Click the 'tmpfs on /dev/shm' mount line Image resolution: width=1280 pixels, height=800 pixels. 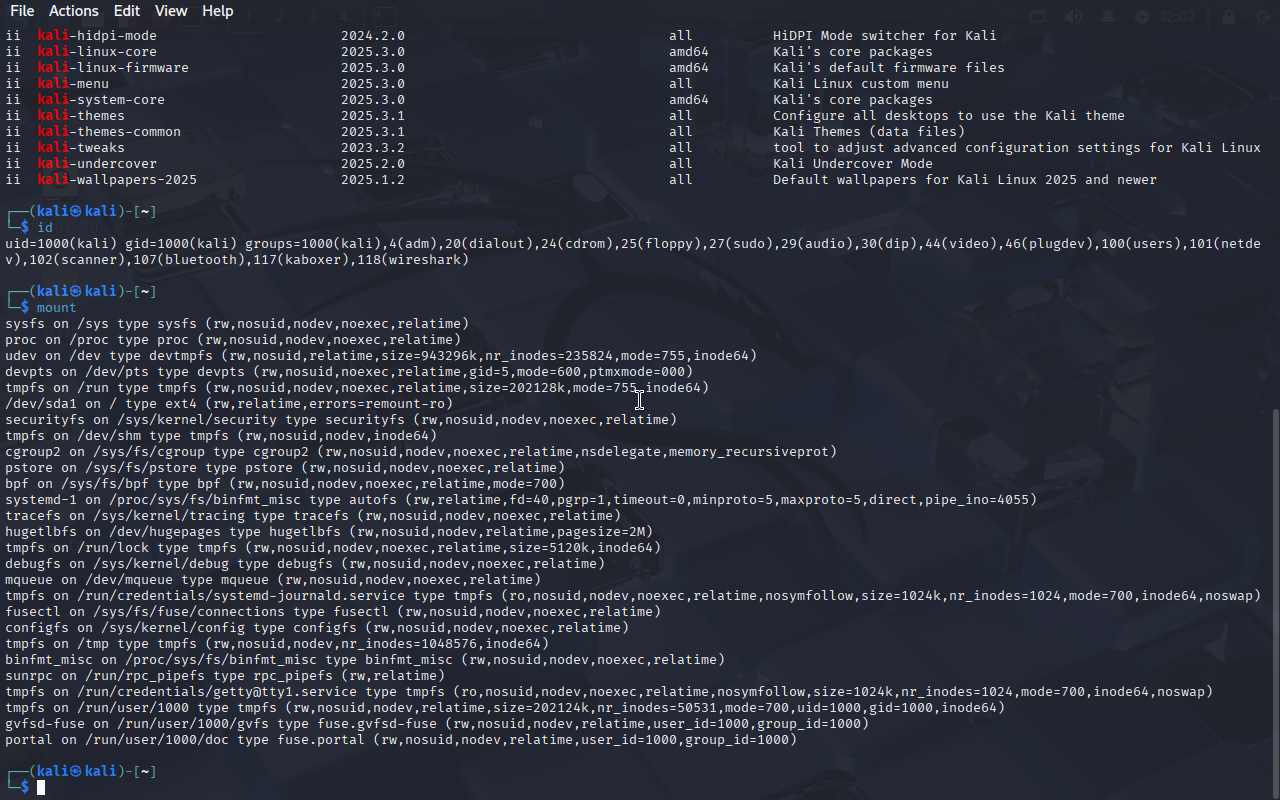[x=221, y=436]
